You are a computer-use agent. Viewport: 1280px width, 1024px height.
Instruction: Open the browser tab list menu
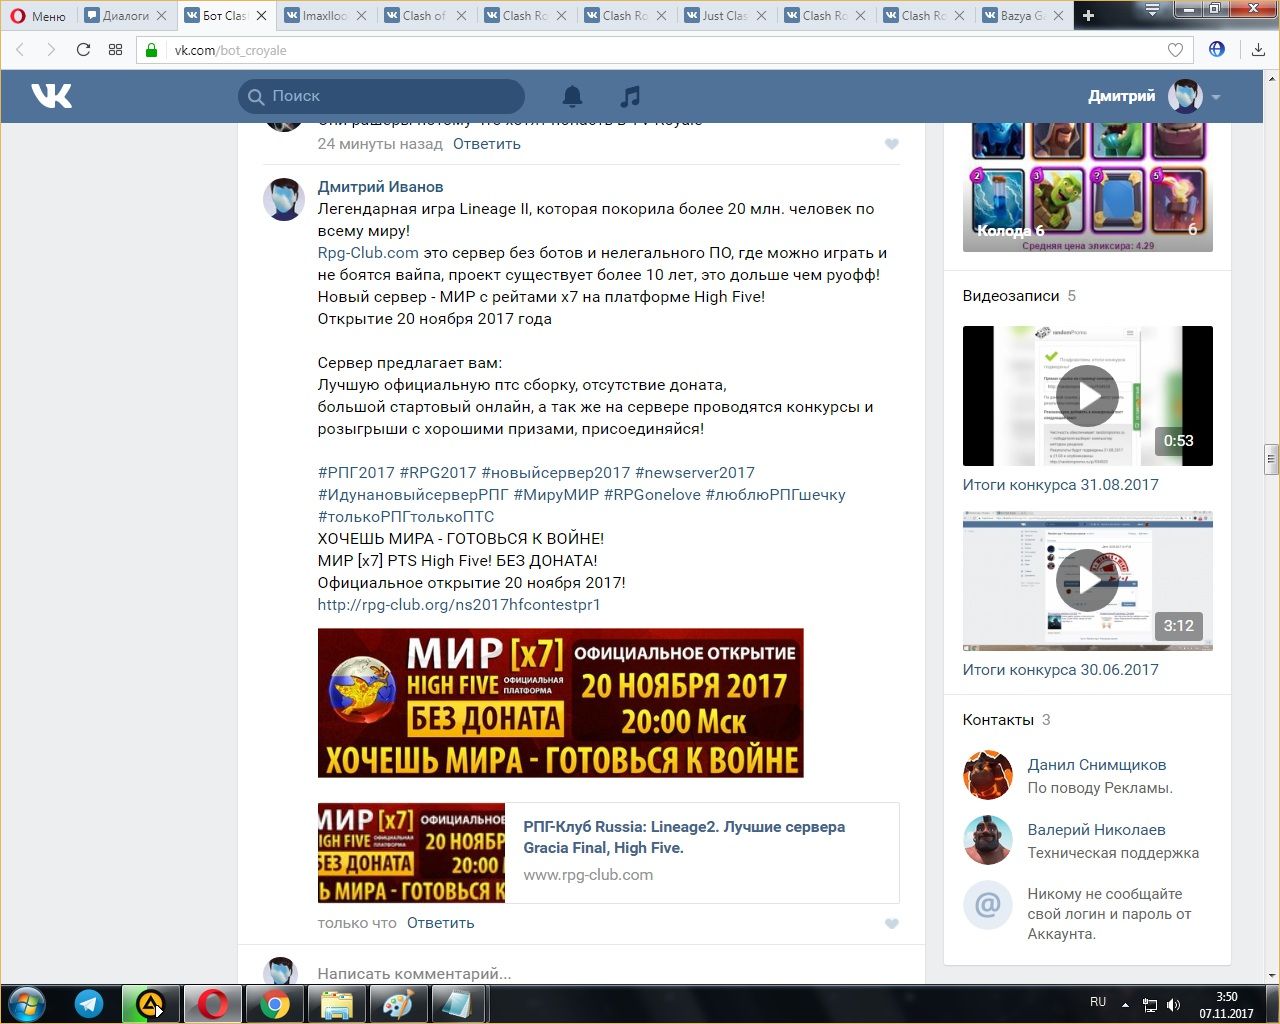[x=1152, y=11]
